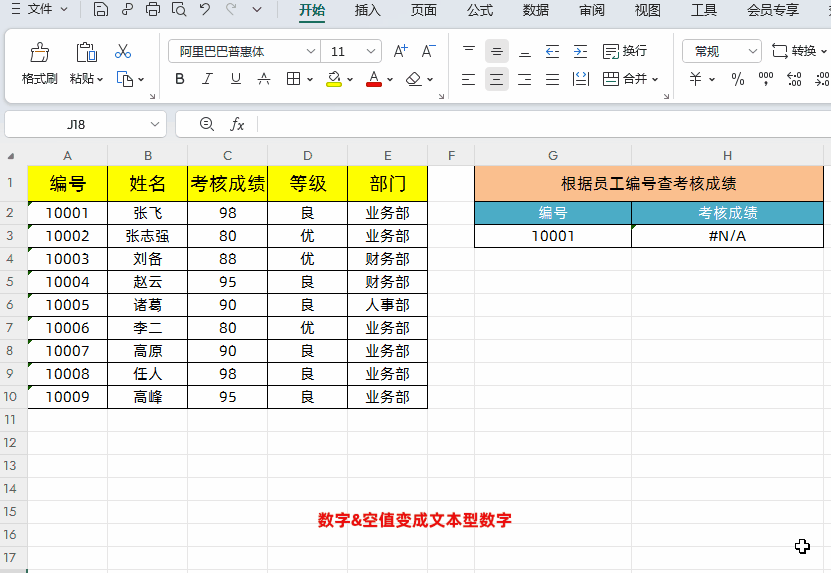Open the font size dropdown

point(370,51)
